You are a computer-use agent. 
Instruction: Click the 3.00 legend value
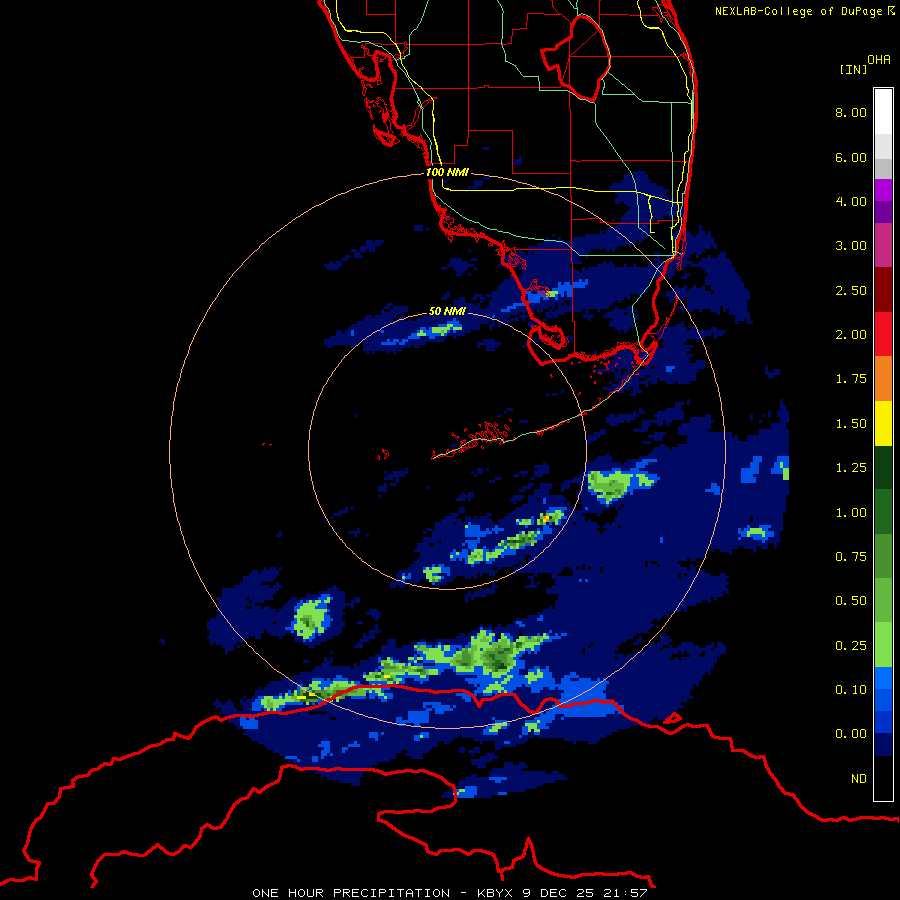pos(851,246)
